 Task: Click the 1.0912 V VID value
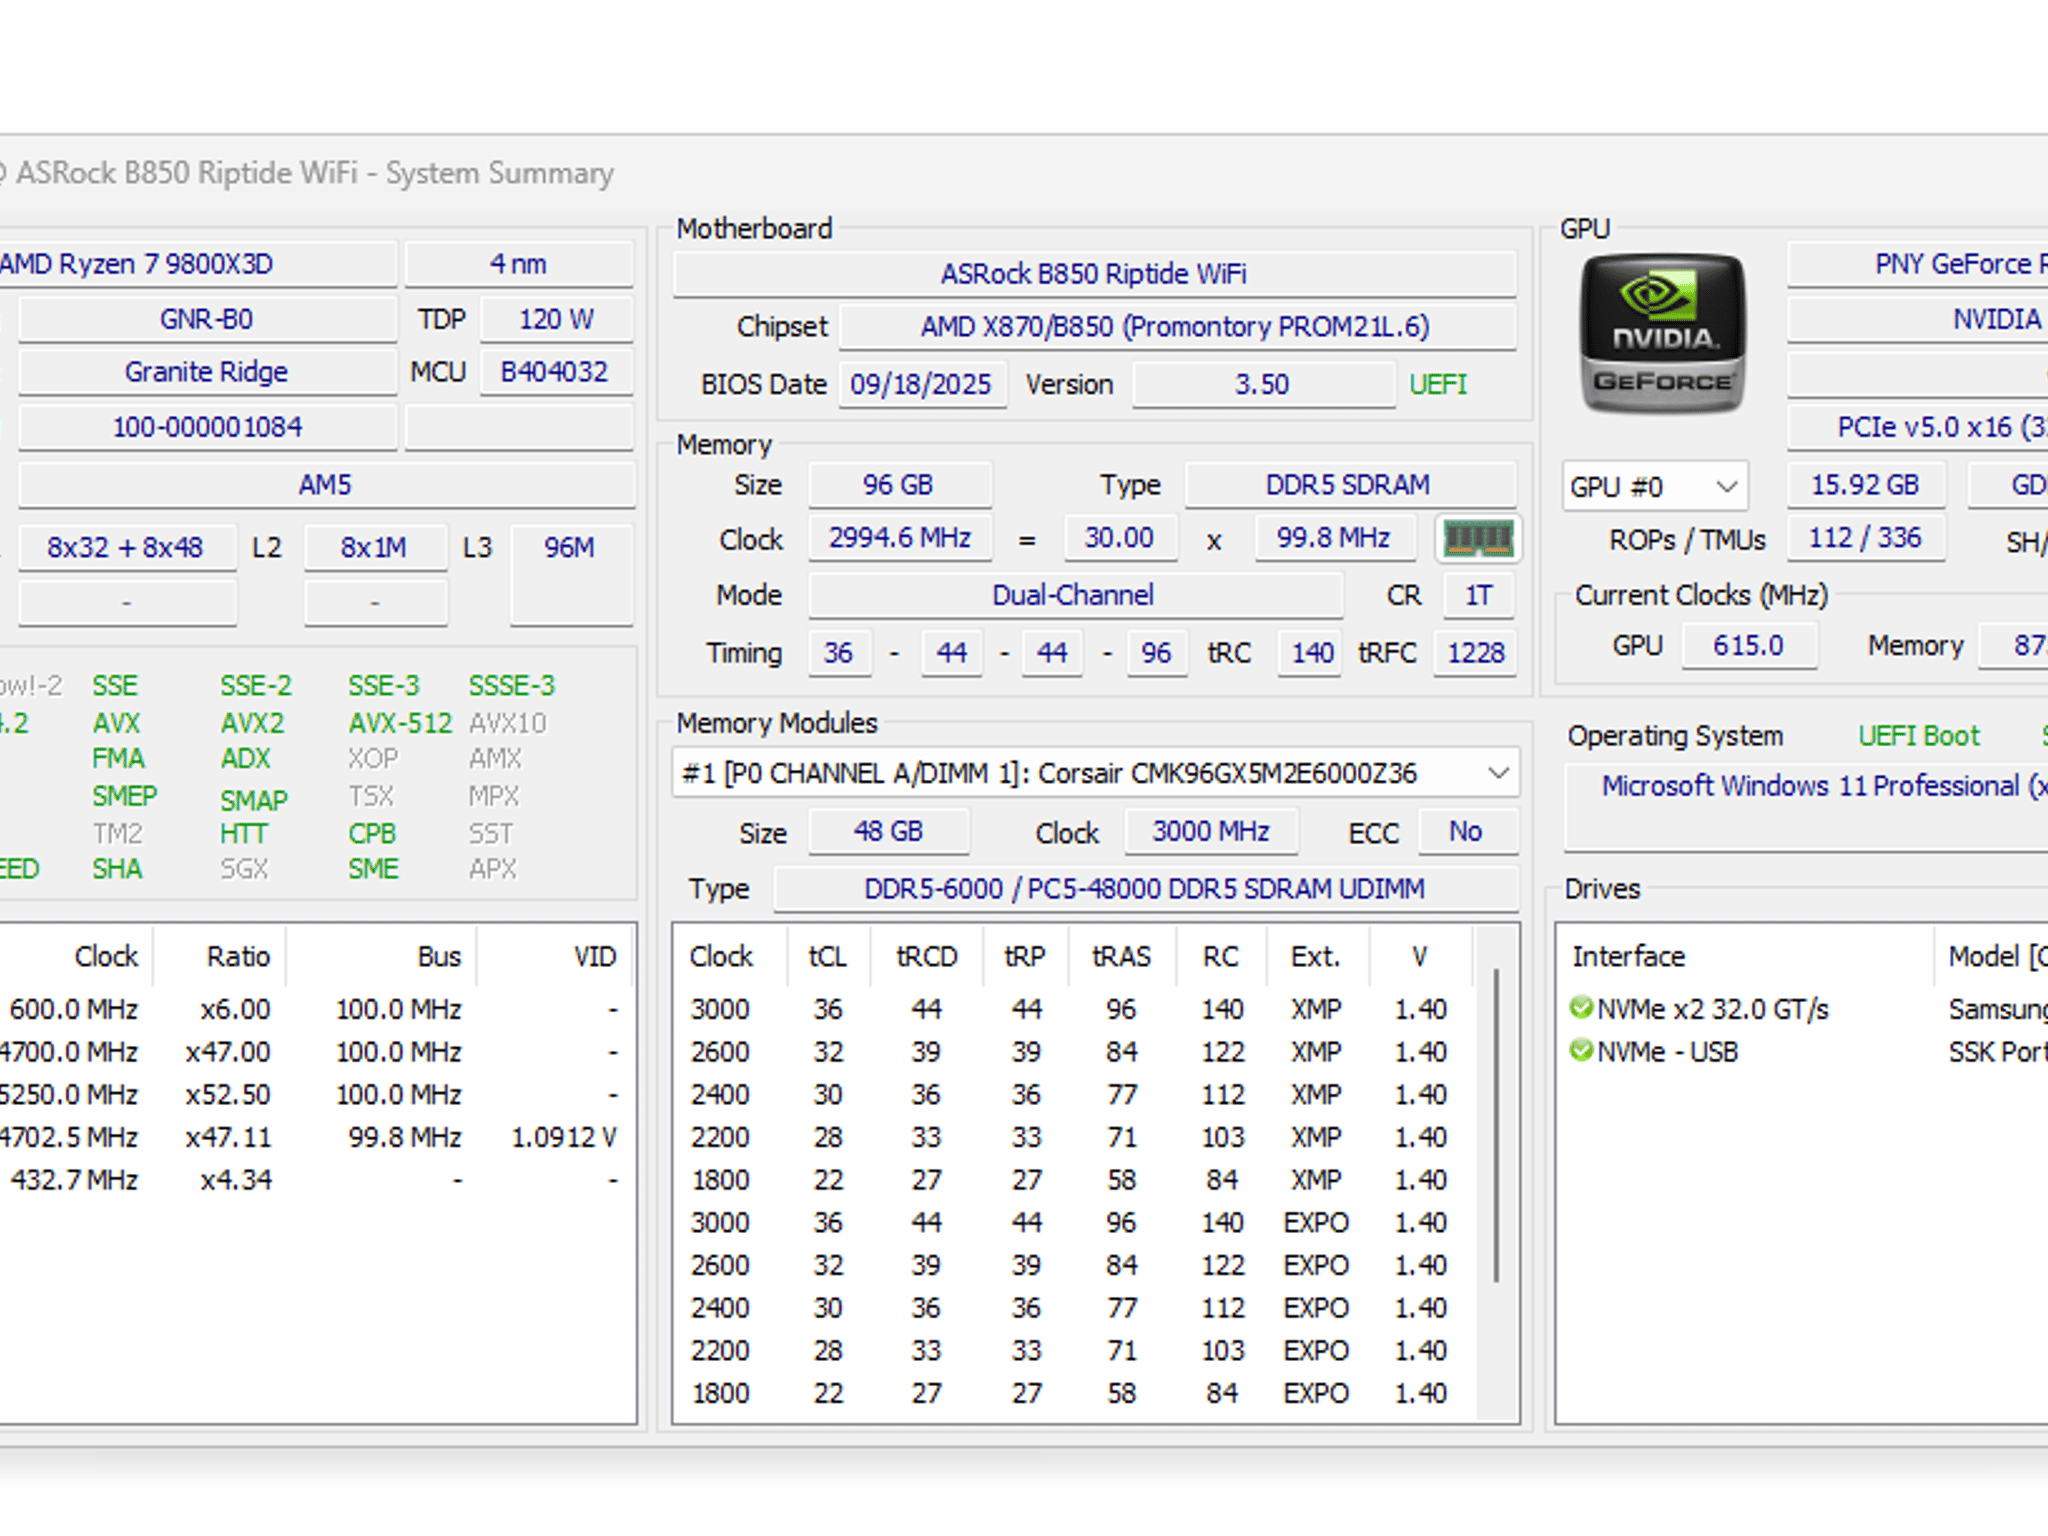click(564, 1137)
